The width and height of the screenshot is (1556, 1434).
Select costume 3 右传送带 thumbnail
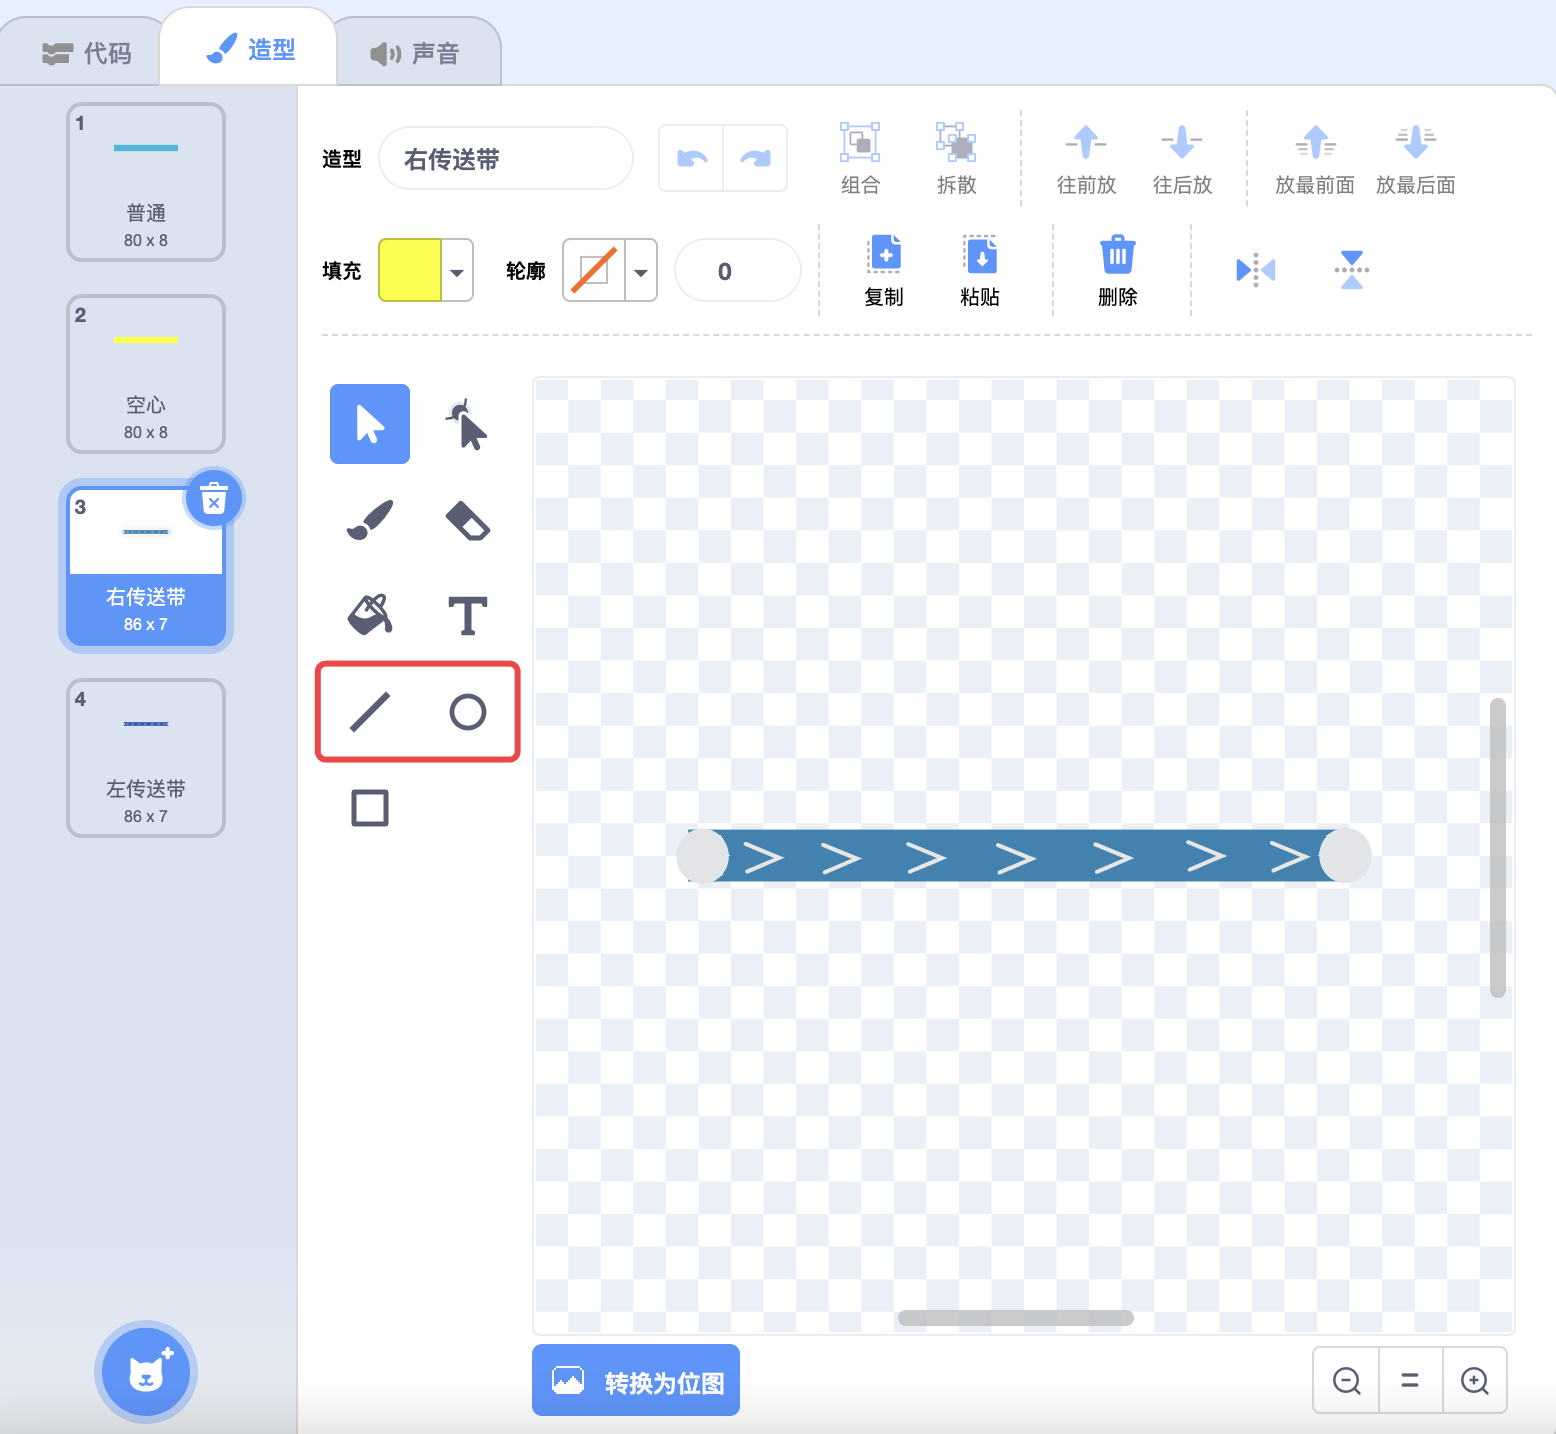pos(146,566)
